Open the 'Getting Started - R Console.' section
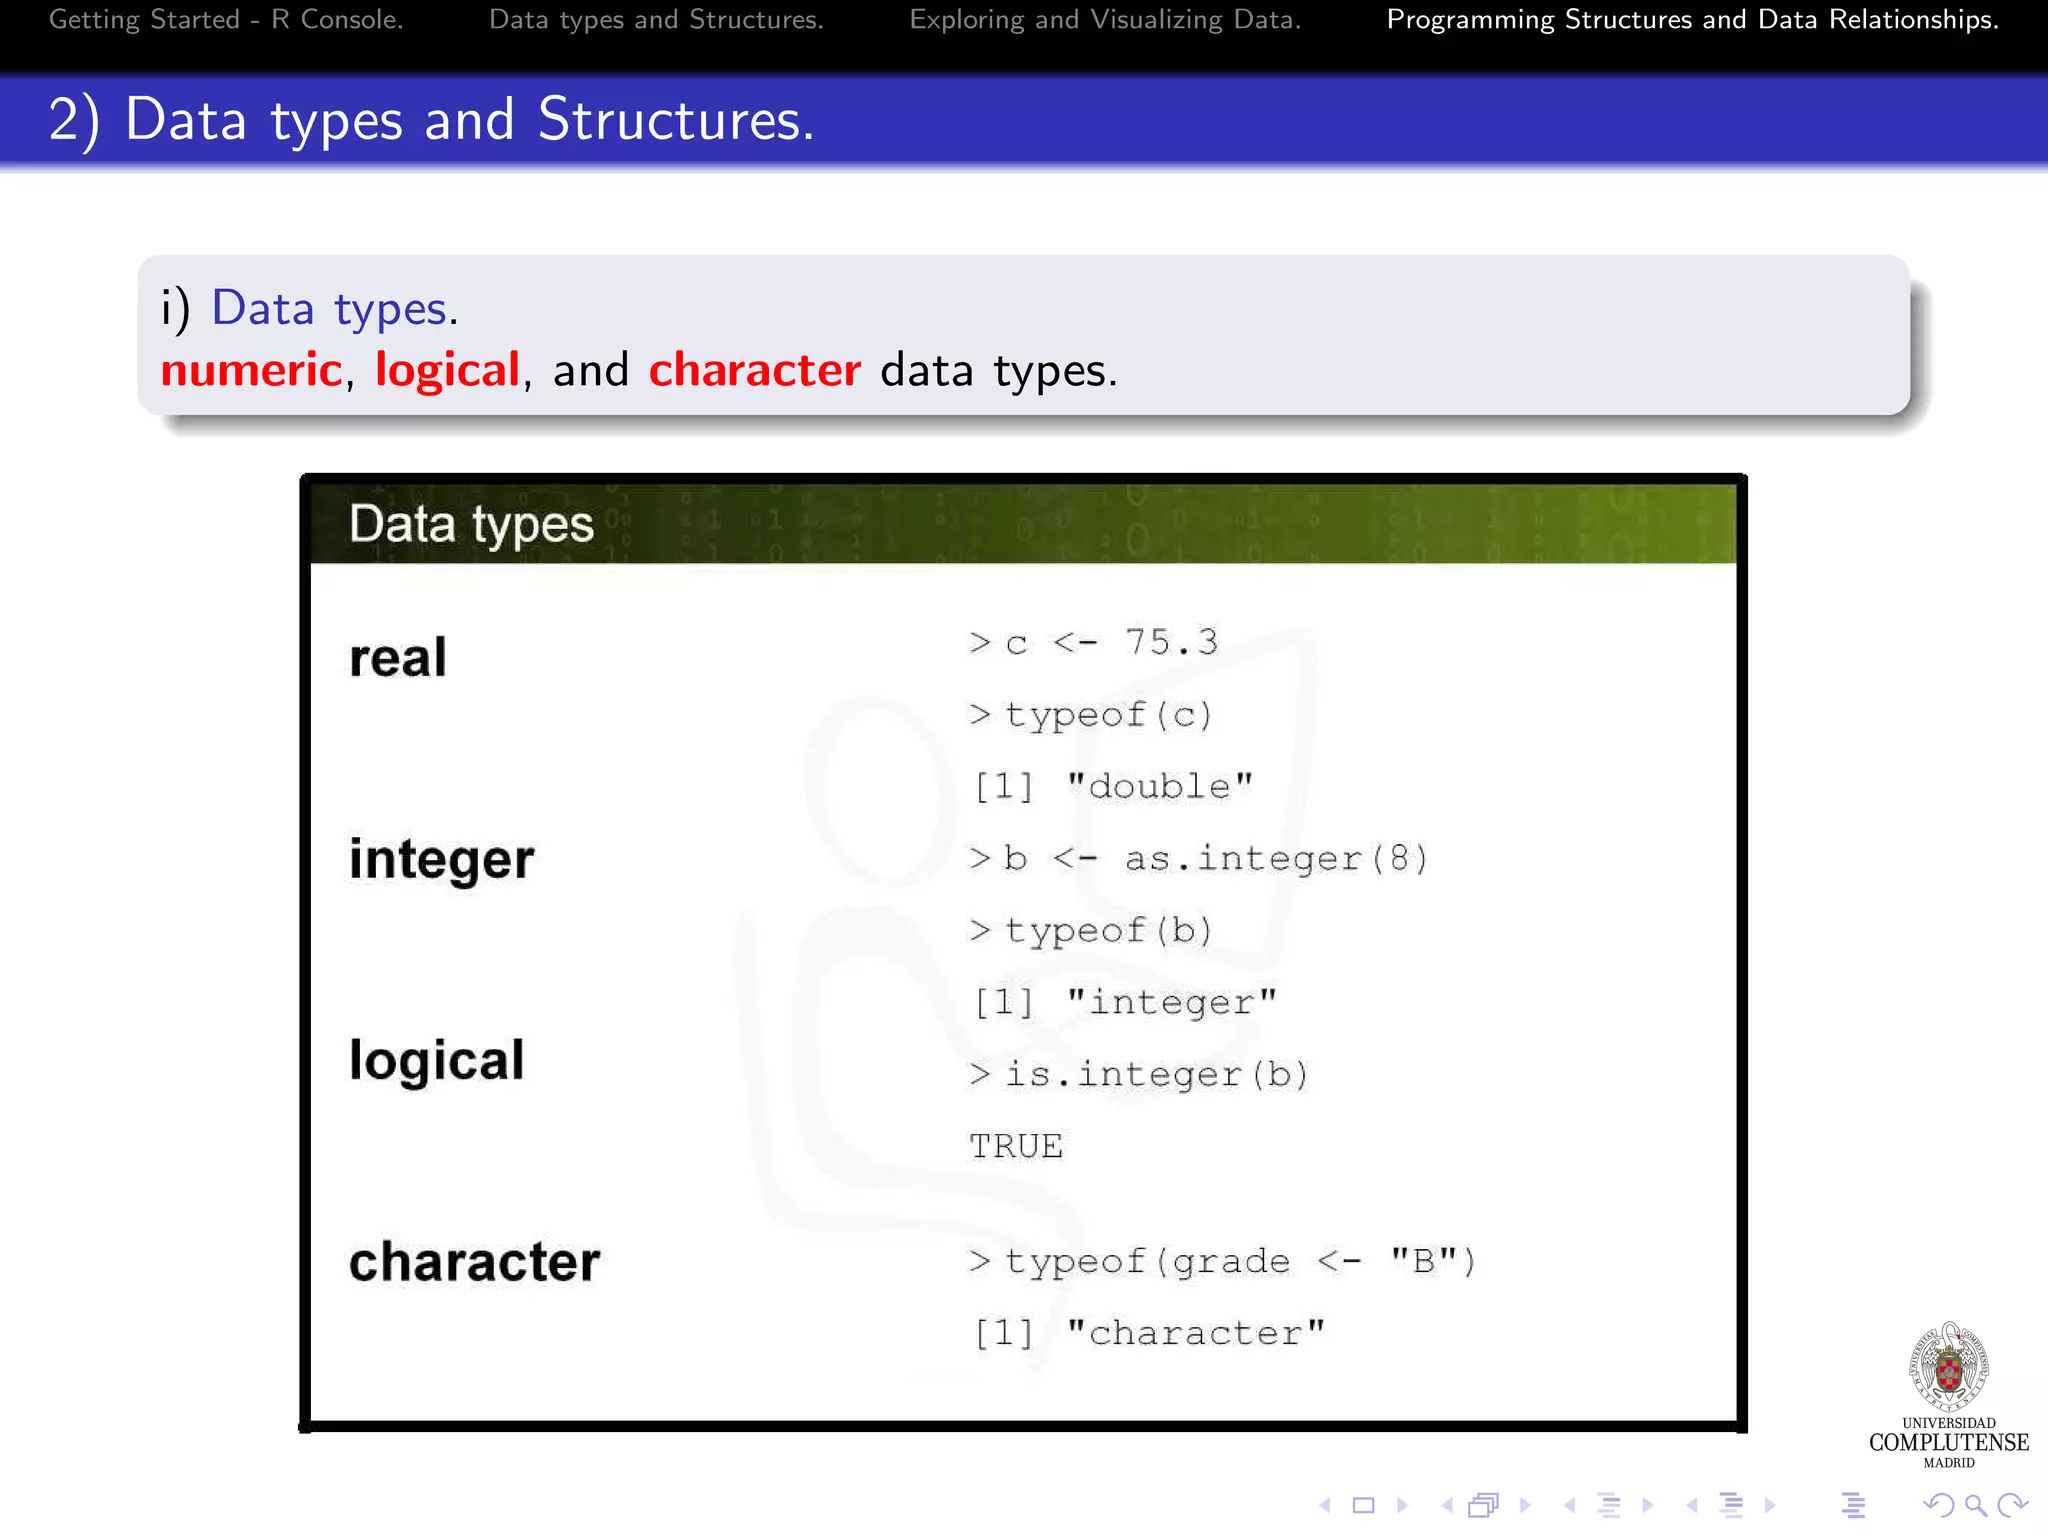2048x1536 pixels. pos(226,20)
